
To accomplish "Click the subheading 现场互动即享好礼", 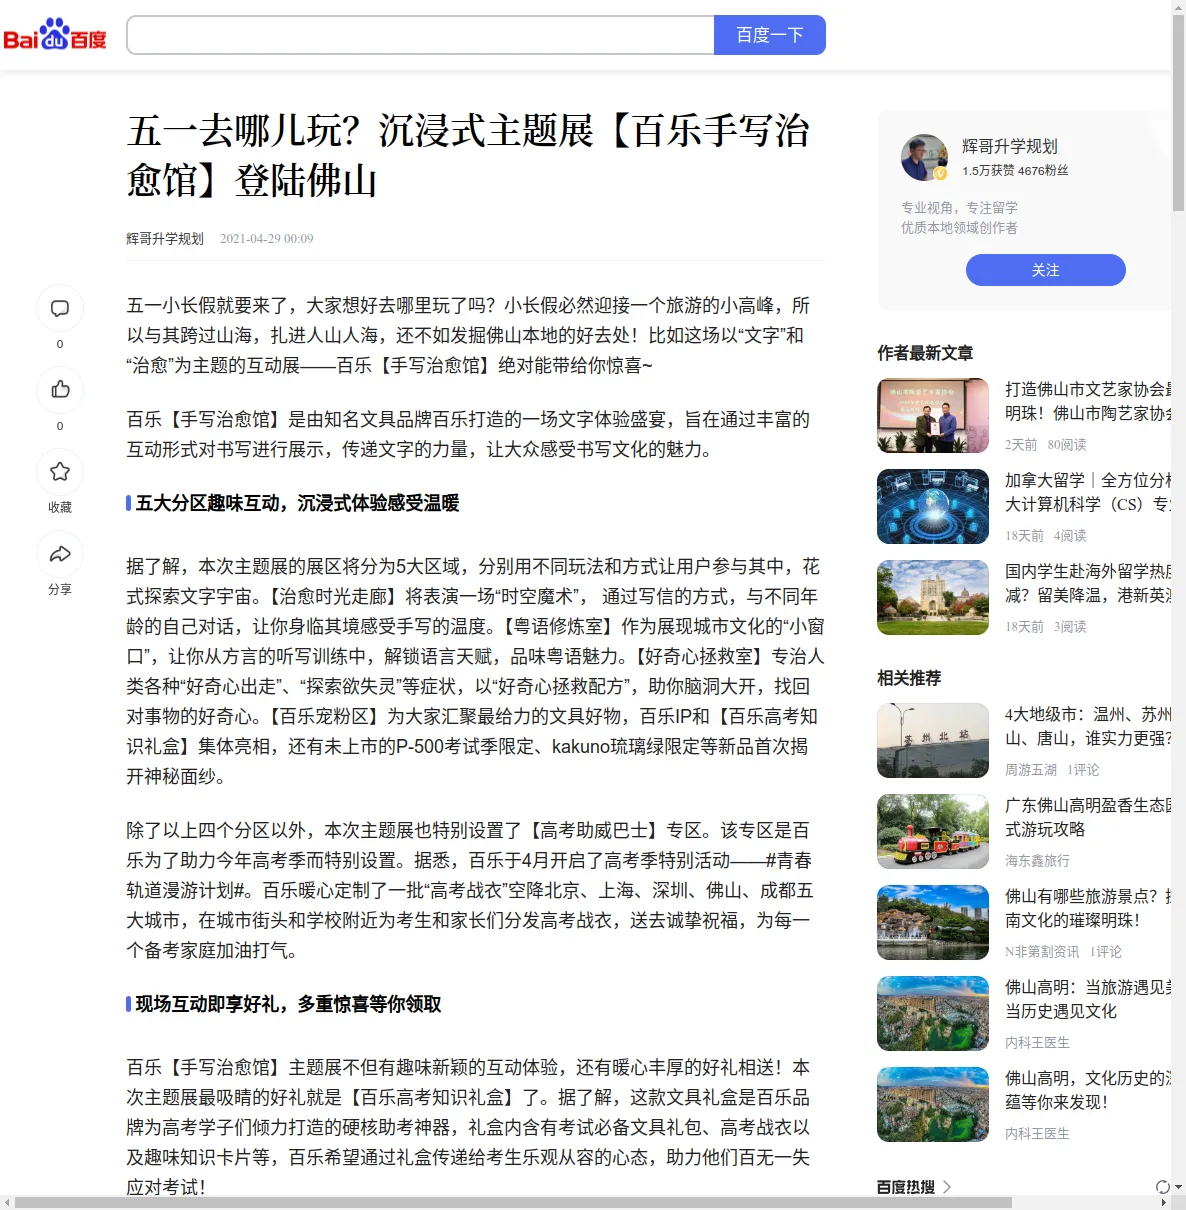I will [x=289, y=1004].
